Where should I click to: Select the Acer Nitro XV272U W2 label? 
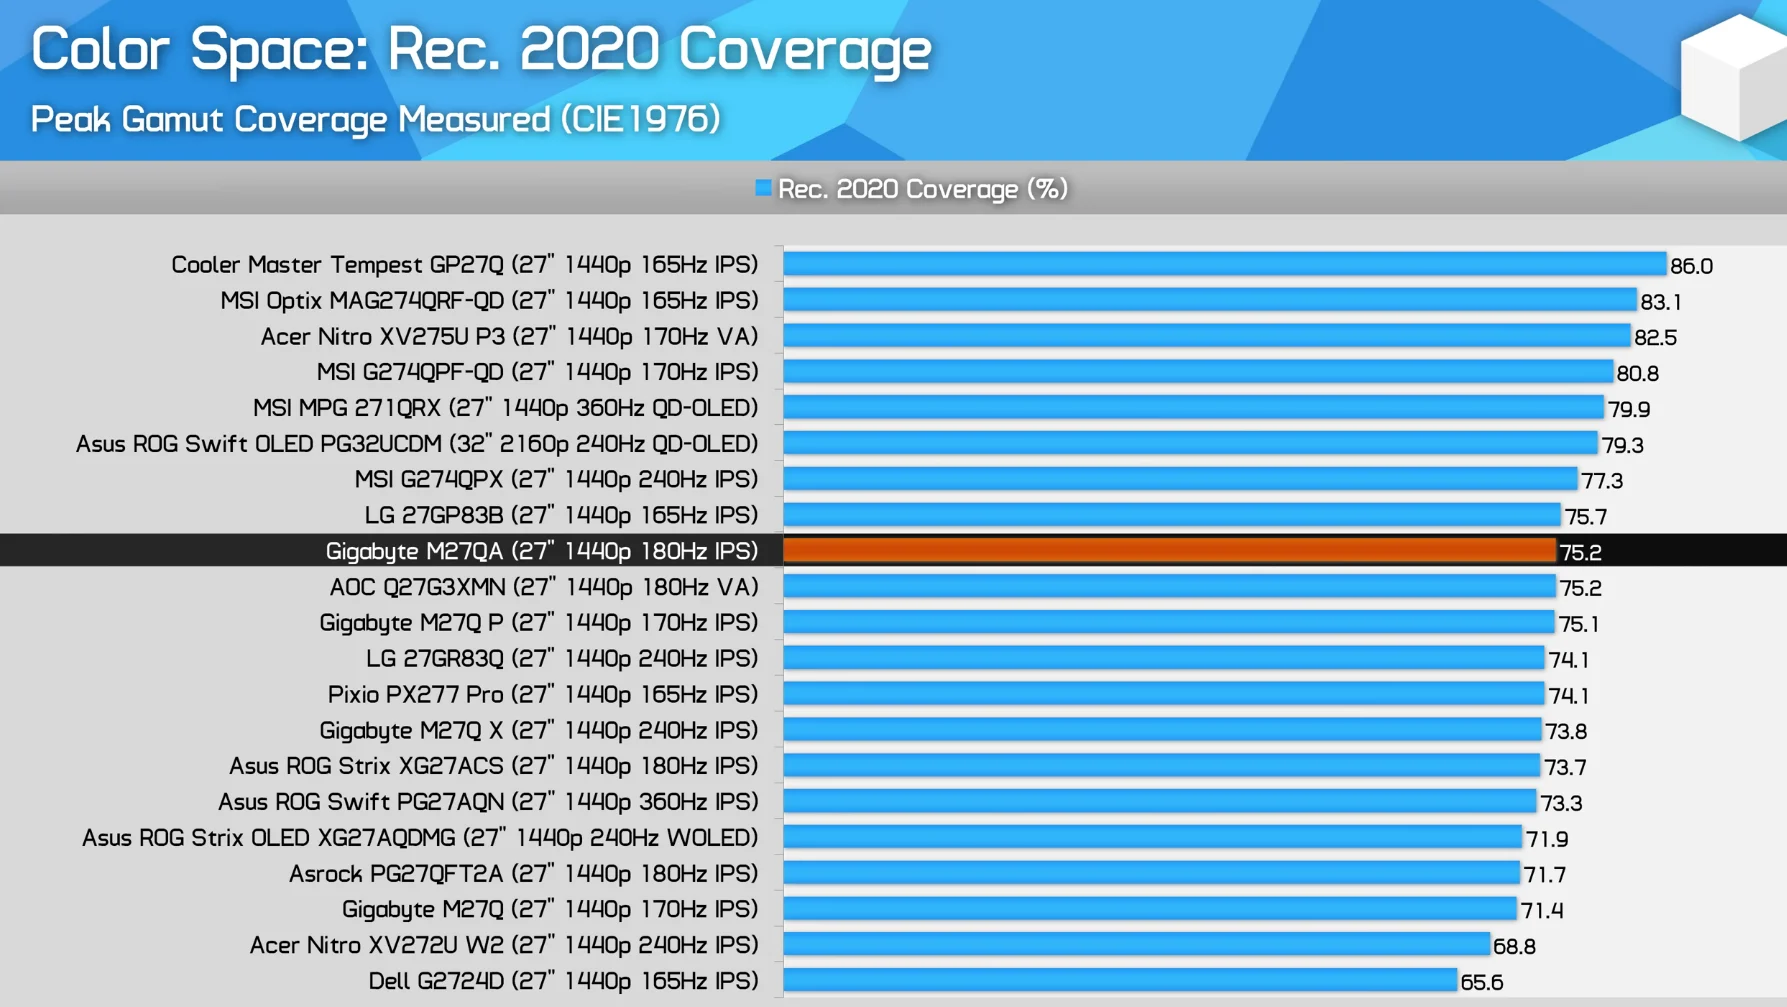point(504,945)
